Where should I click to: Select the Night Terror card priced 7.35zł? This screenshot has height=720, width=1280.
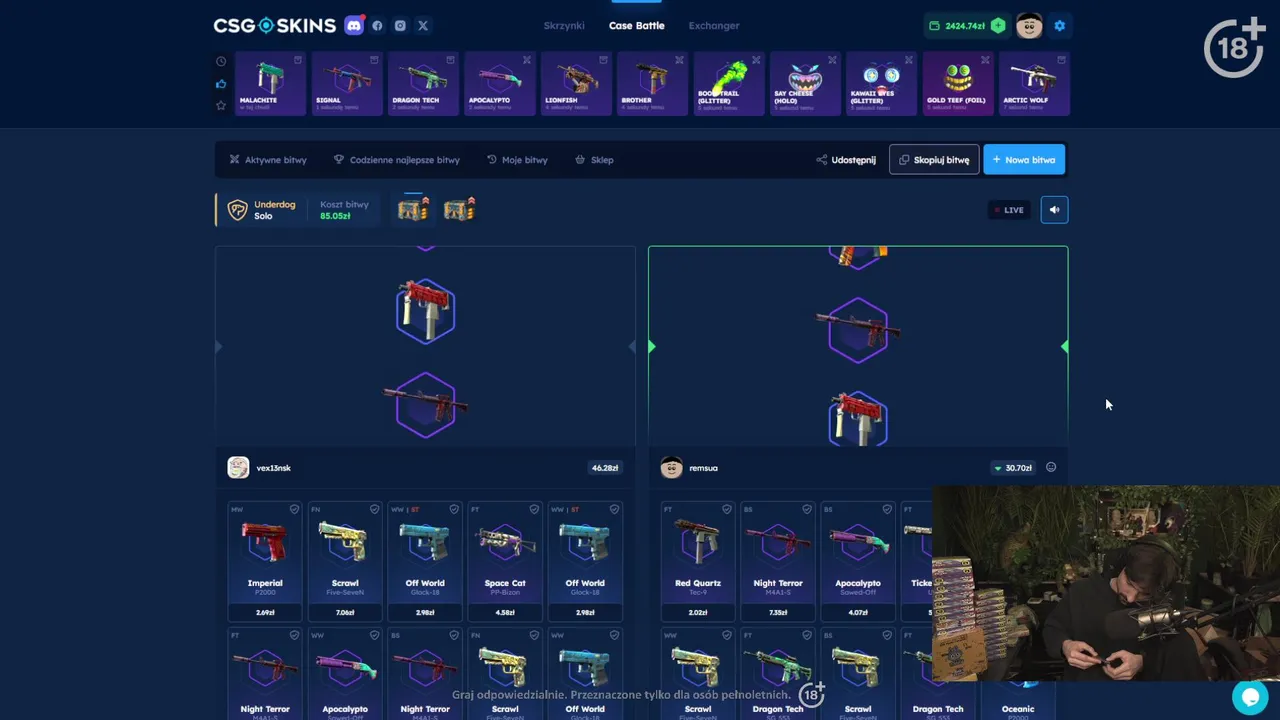point(778,561)
